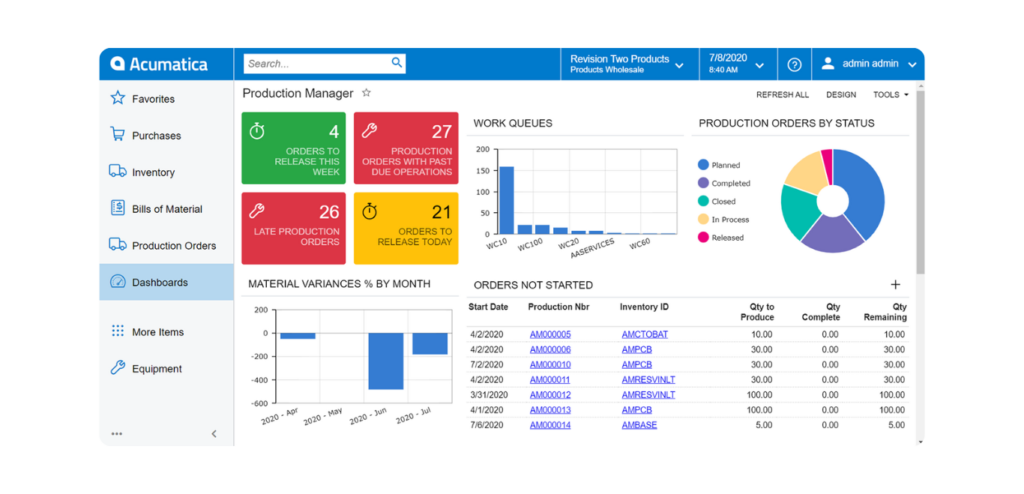Open the Help question mark icon
This screenshot has height=494, width=1024.
tap(794, 64)
